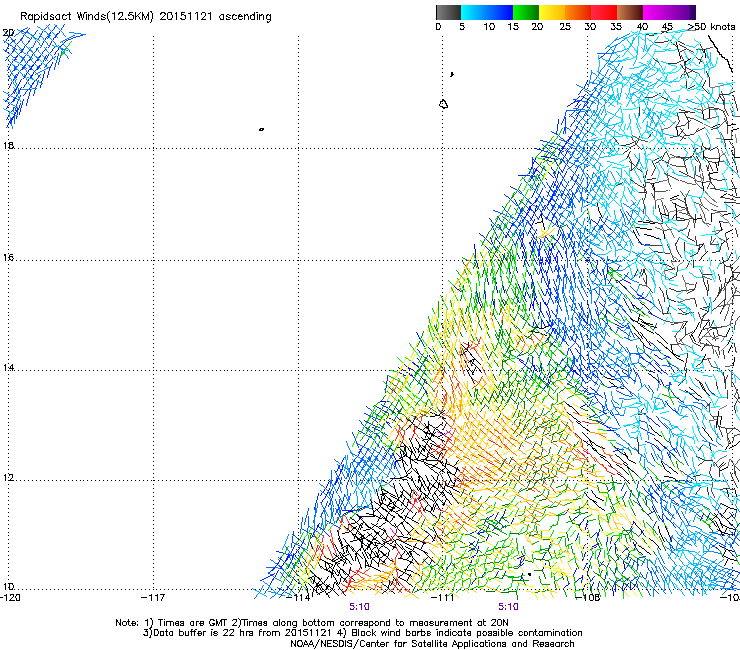
Task: Click the purple '5:10' time between -114 and -111
Action: click(359, 607)
